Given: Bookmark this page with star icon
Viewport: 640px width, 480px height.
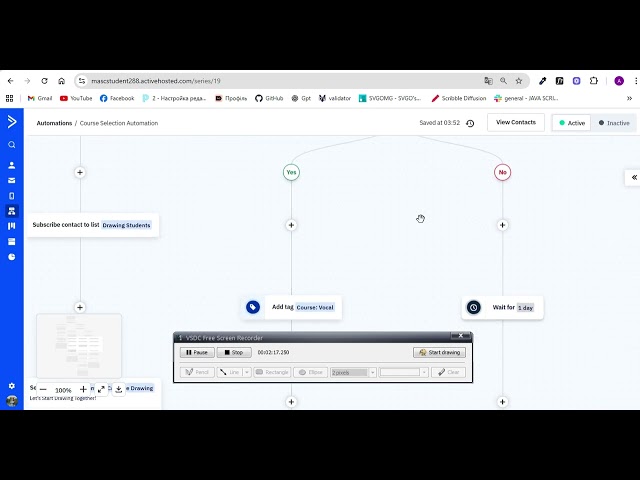Looking at the screenshot, I should tap(519, 81).
